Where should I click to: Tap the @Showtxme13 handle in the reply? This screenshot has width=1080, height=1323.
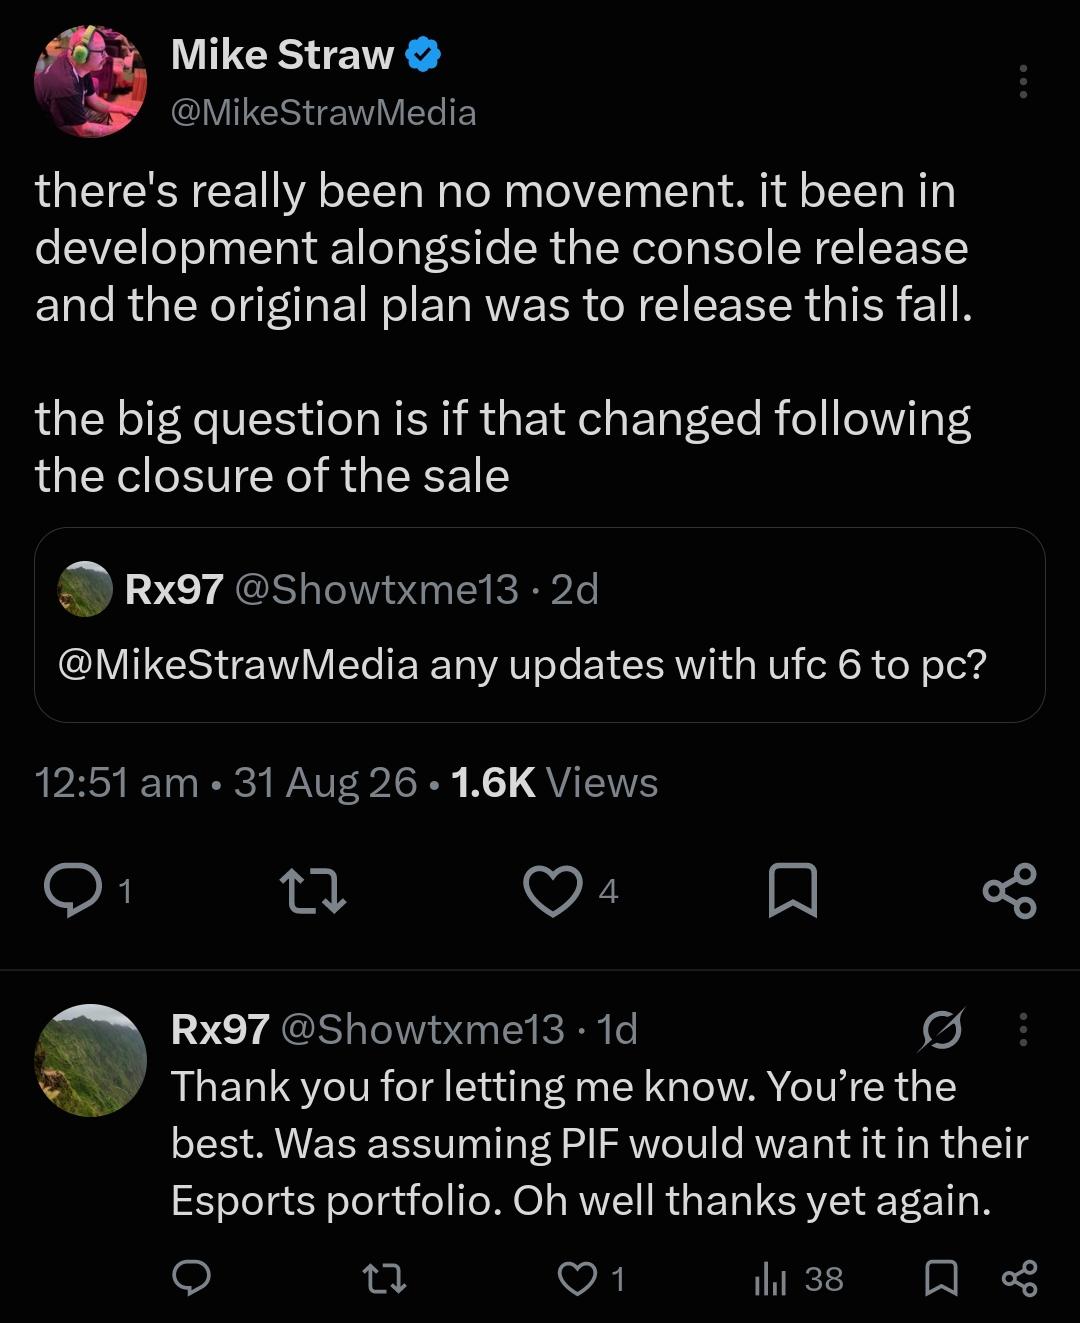pyautogui.click(x=422, y=1029)
